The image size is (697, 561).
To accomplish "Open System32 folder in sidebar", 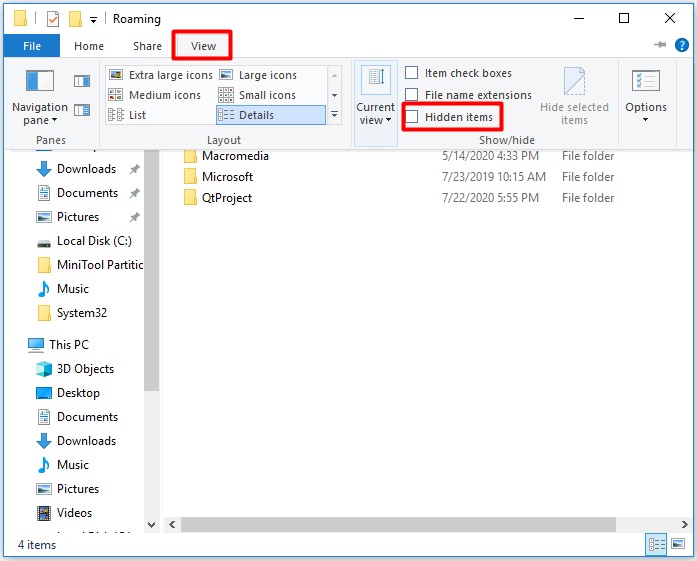I will click(x=71, y=313).
